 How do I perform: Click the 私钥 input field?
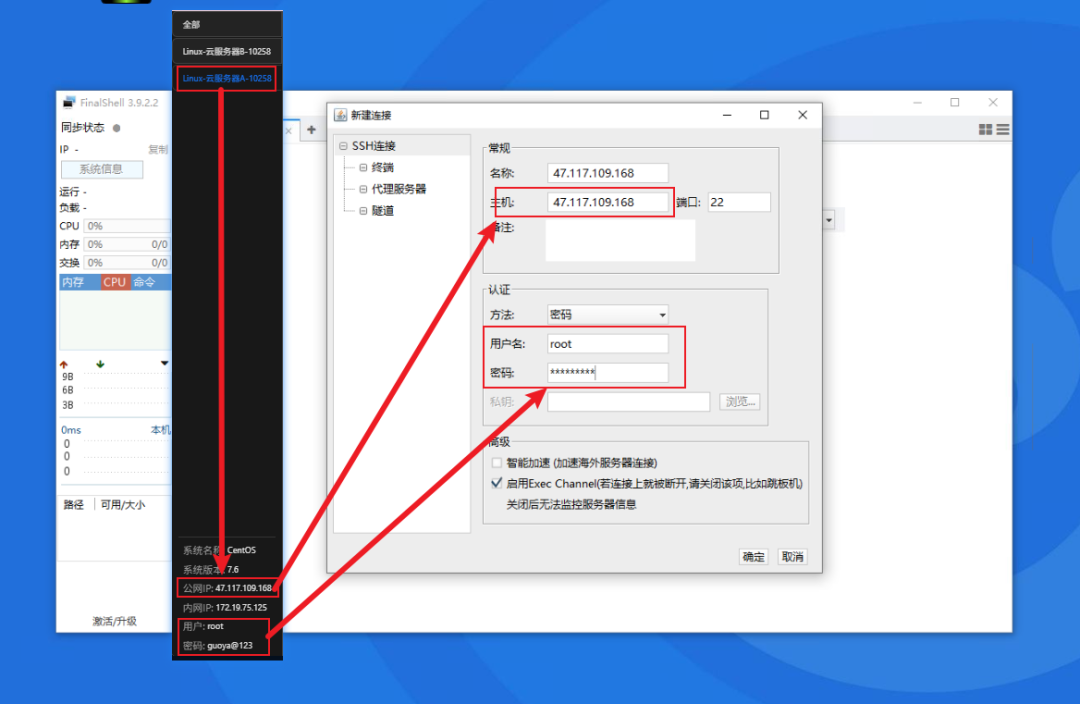click(x=628, y=402)
